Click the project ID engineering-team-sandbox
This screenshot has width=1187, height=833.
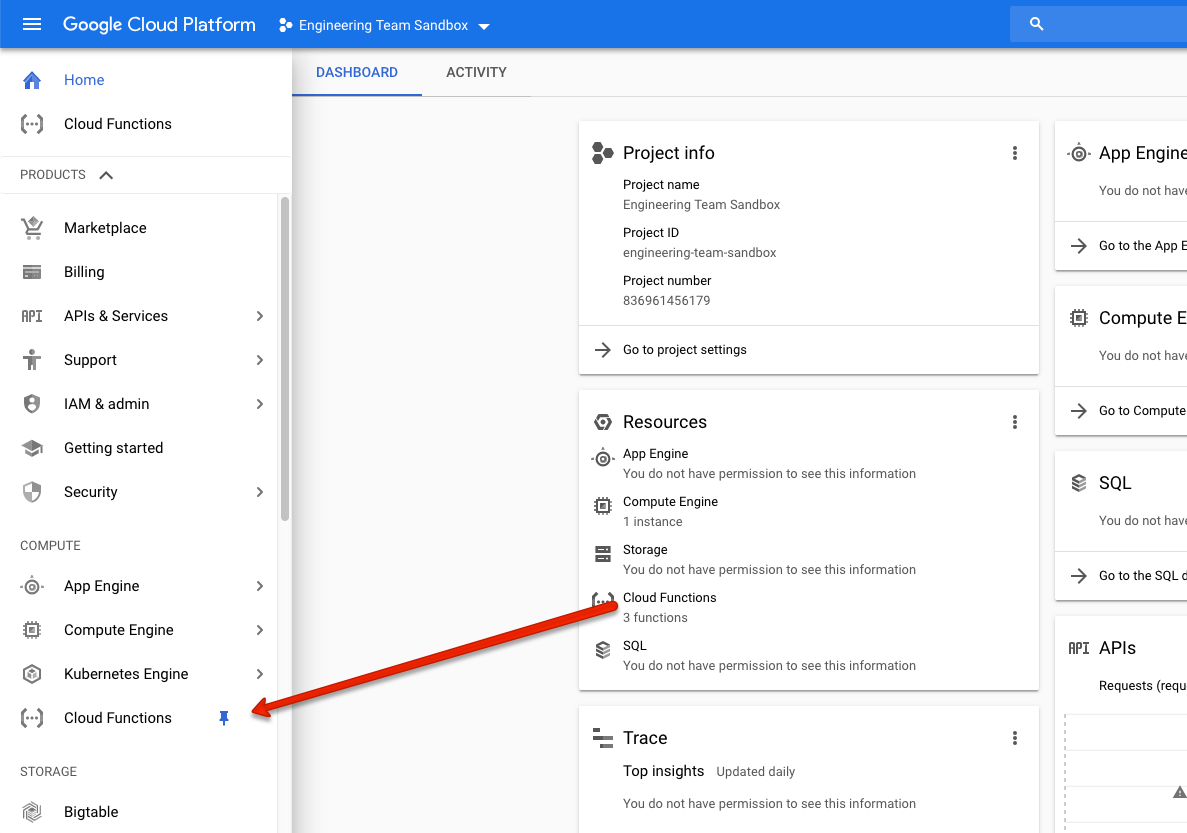point(699,253)
